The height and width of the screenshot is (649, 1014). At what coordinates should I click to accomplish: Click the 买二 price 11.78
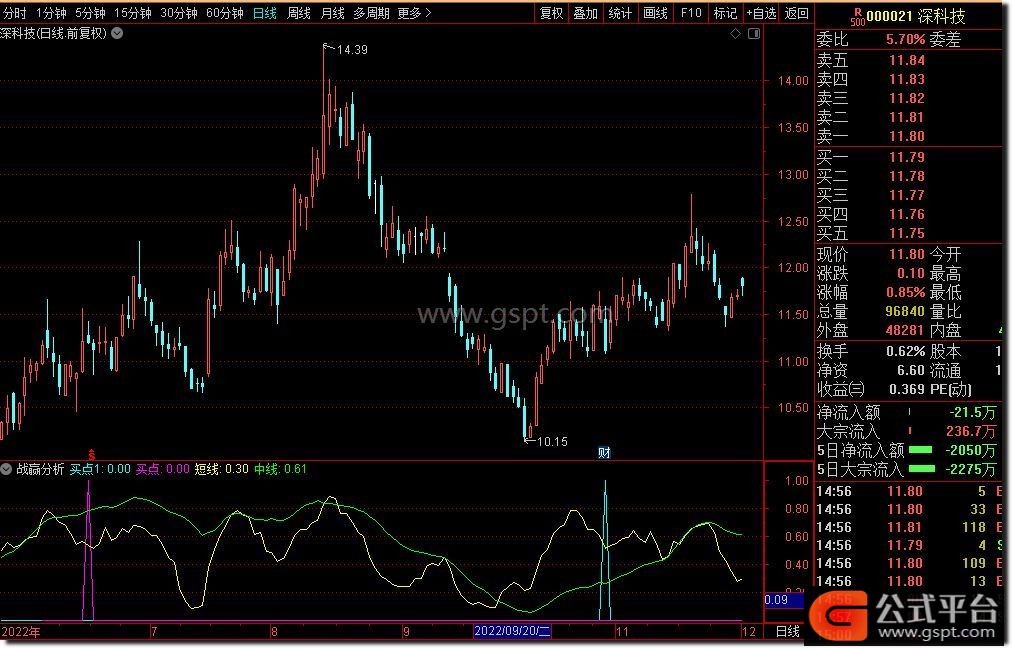click(907, 176)
